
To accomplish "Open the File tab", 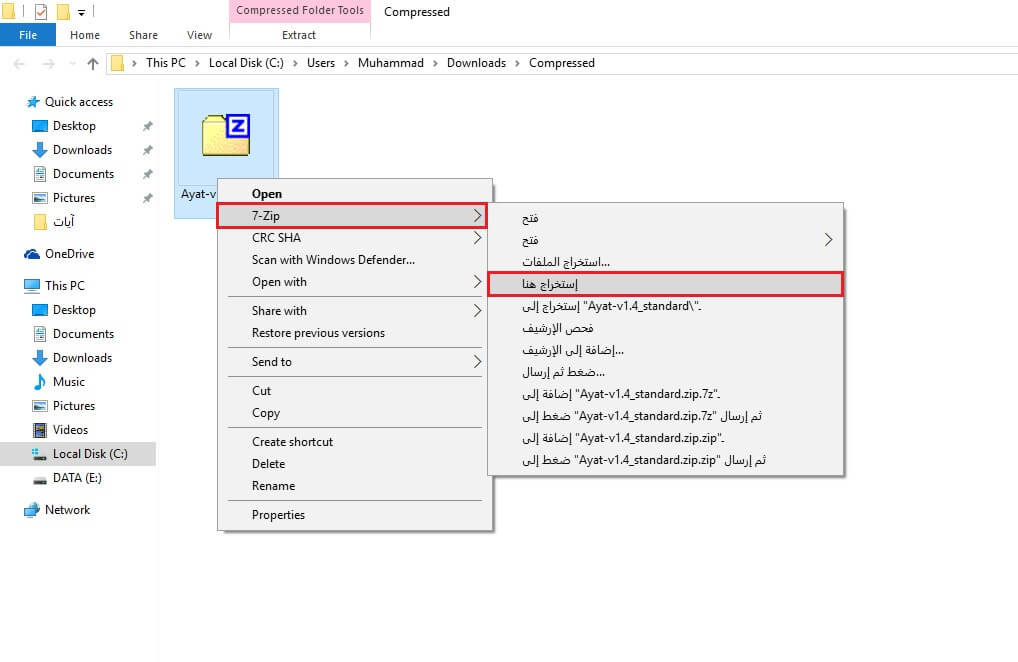I will coord(28,35).
